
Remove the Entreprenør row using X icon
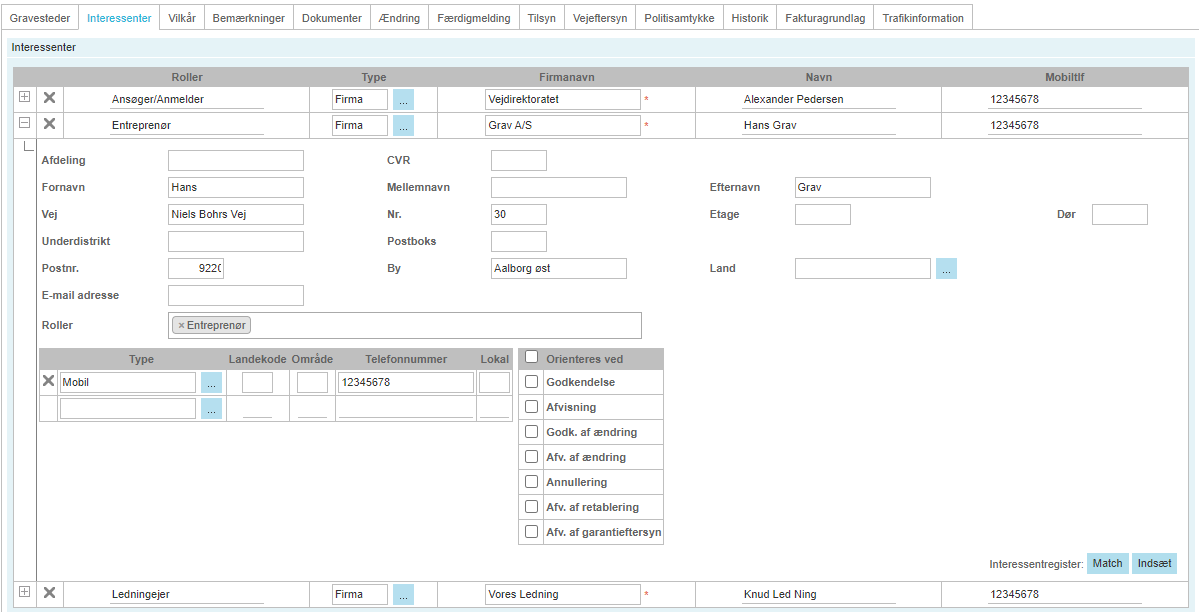[x=48, y=124]
